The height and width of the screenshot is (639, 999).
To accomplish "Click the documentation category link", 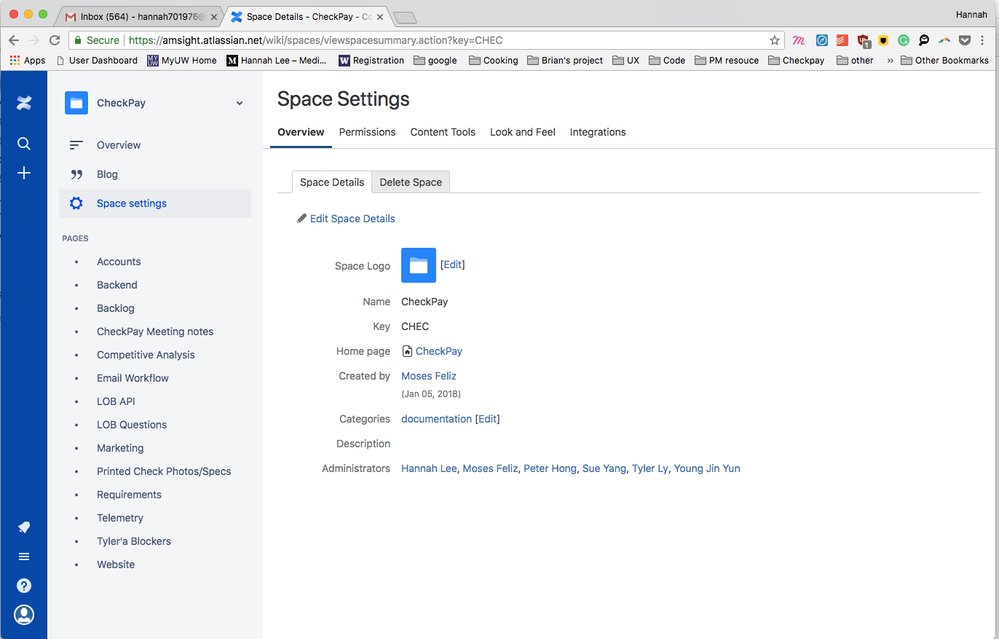I will coord(436,419).
